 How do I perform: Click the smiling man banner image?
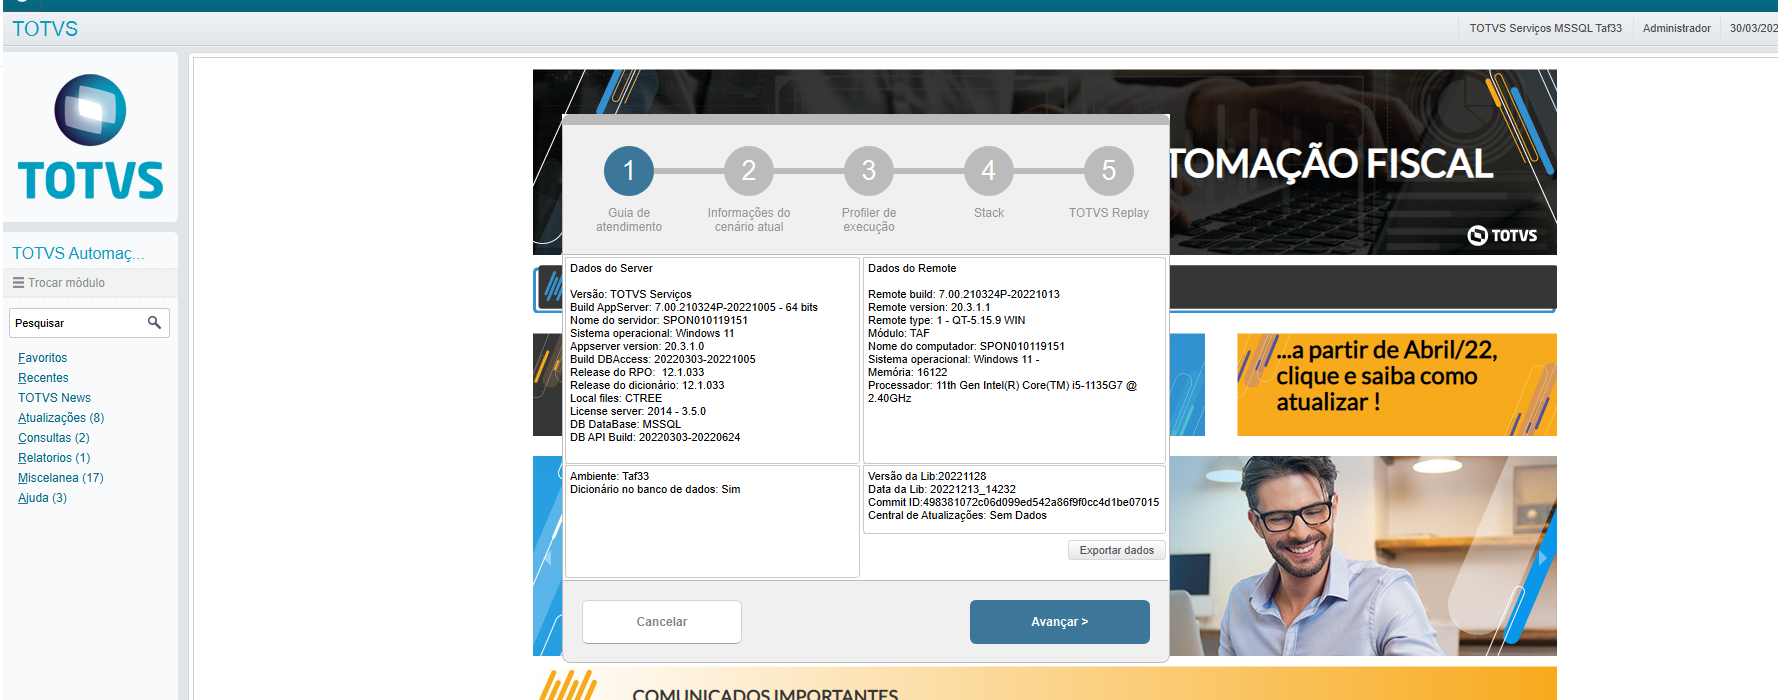(1363, 556)
